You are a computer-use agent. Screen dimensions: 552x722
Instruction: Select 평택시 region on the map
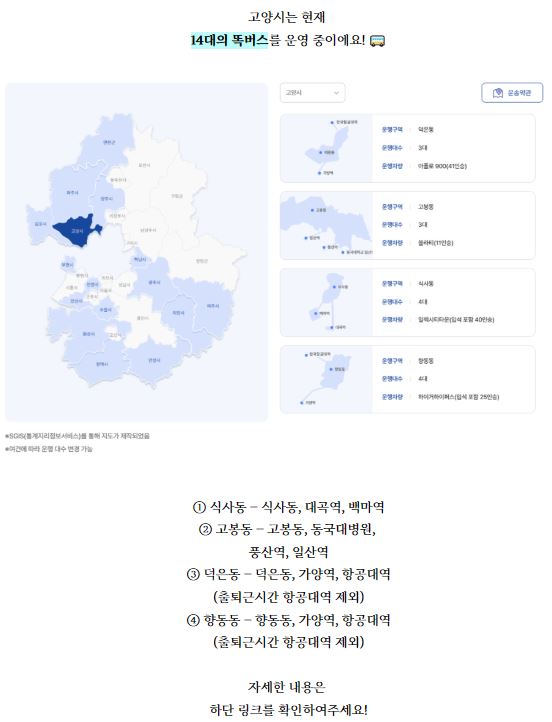102,364
